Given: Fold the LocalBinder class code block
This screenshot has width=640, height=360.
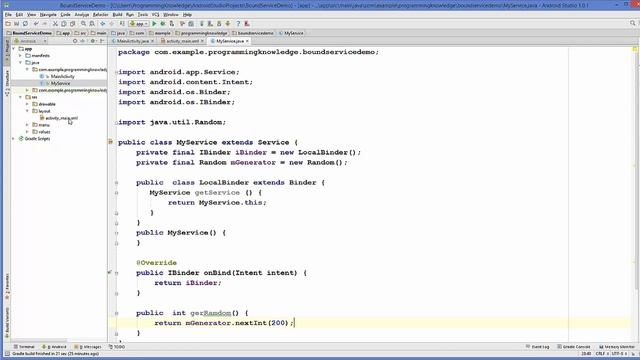Looking at the screenshot, I should (116, 182).
